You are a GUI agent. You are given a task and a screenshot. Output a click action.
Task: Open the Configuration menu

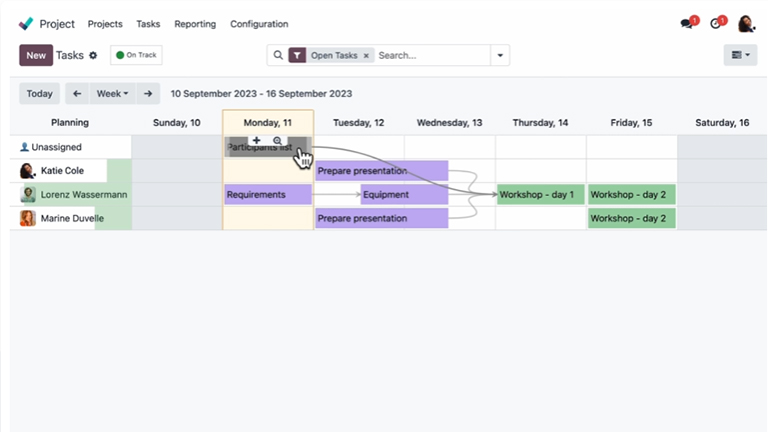[259, 23]
